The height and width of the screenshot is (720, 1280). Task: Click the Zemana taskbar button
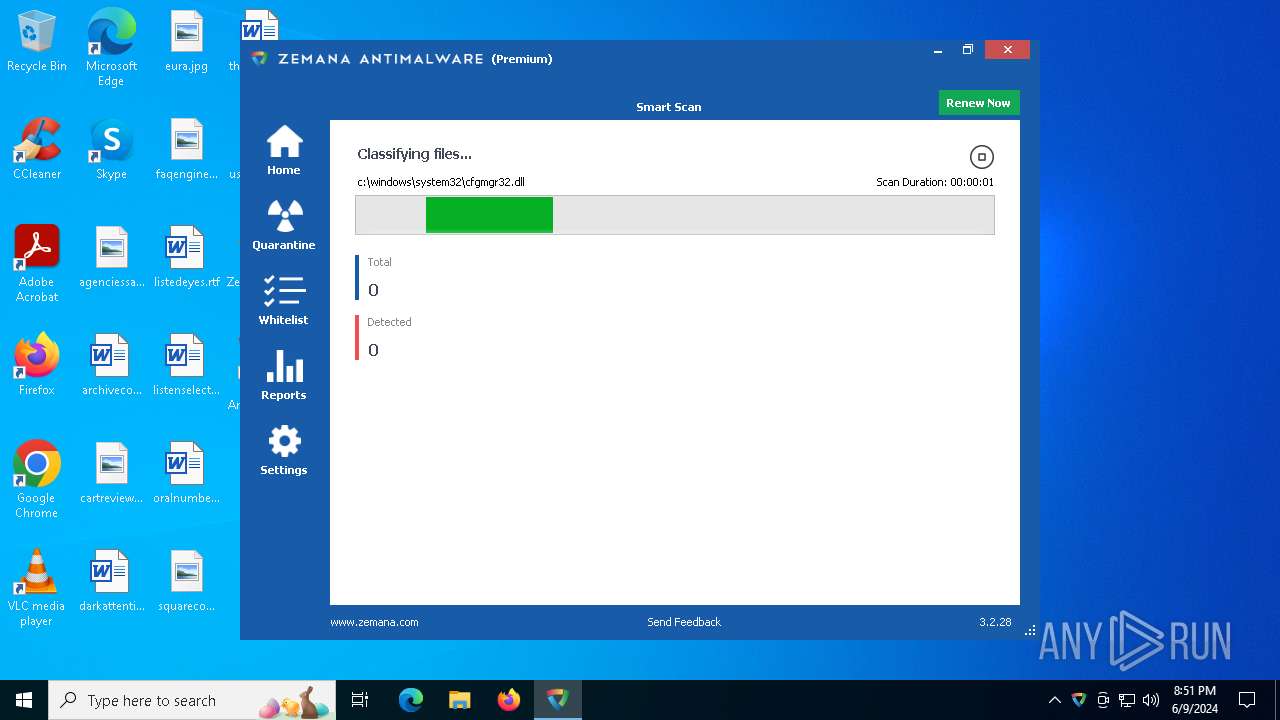(557, 700)
